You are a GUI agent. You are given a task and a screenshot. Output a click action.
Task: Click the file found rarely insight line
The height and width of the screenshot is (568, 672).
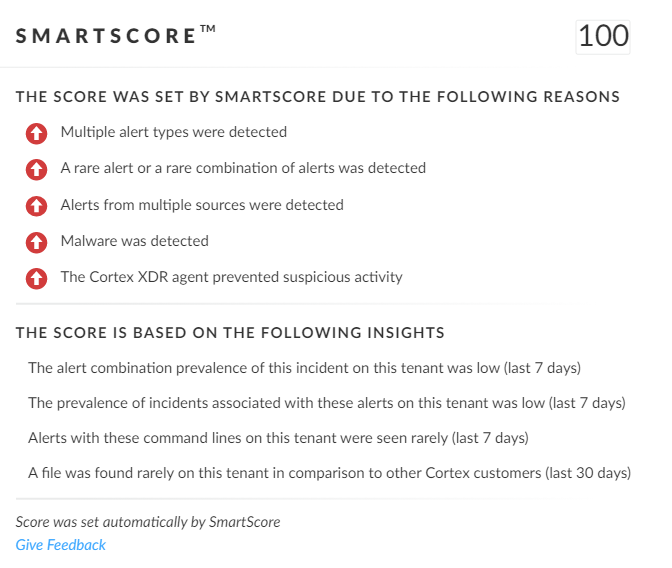point(330,473)
